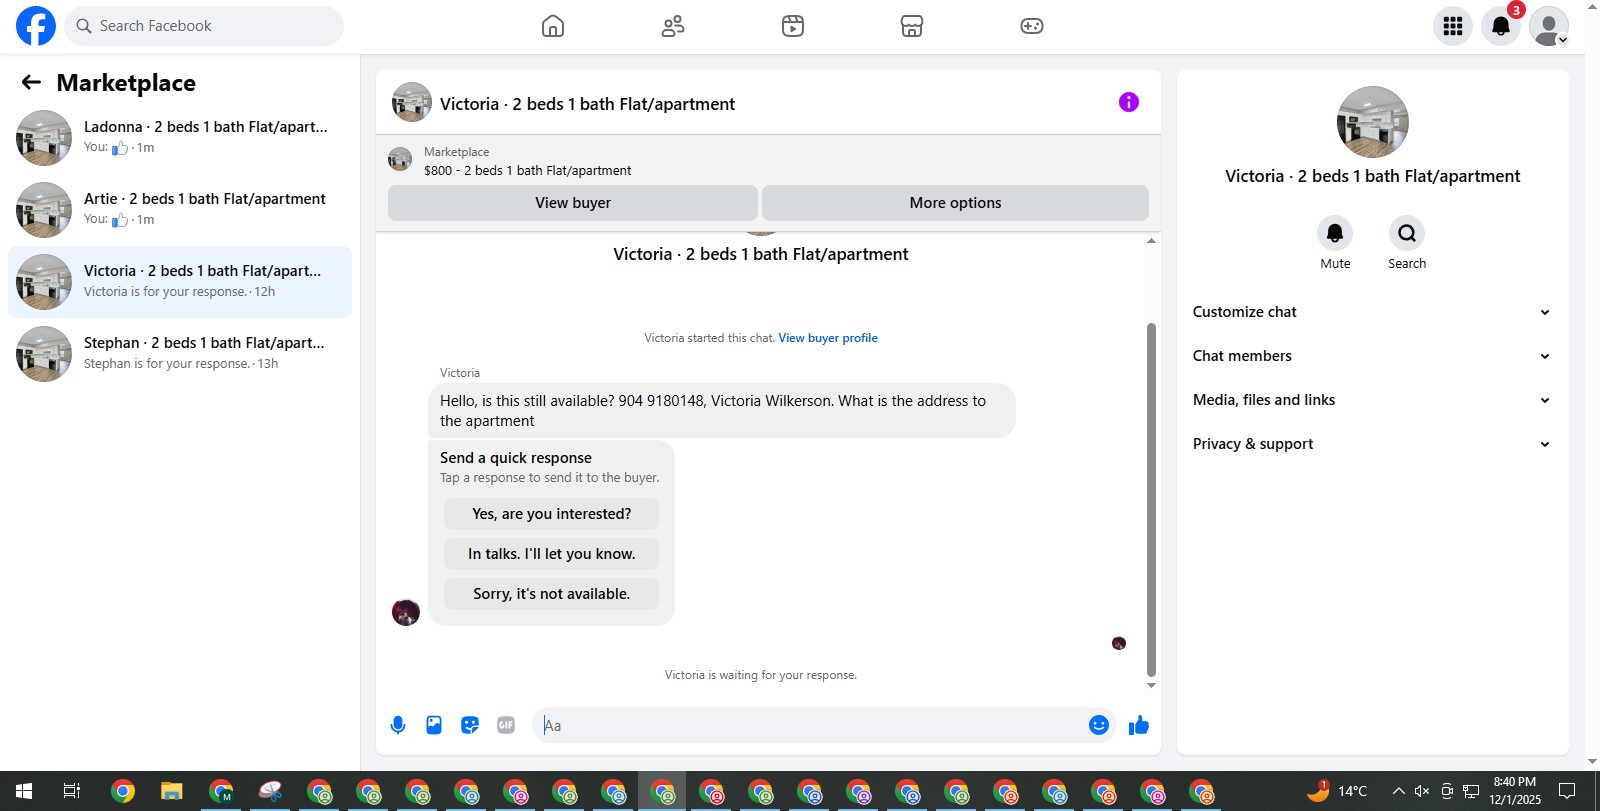Screen dimensions: 1600x811
Task: Open Stephan's conversation in the list
Action: click(x=180, y=354)
